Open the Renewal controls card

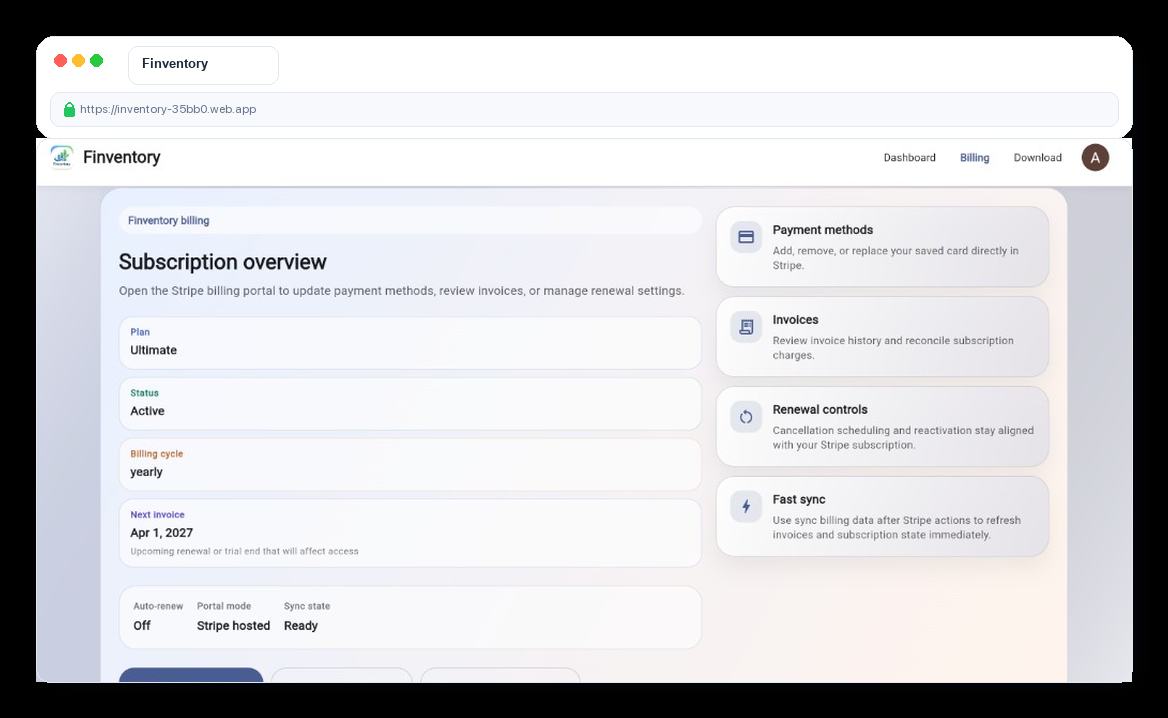pos(882,426)
